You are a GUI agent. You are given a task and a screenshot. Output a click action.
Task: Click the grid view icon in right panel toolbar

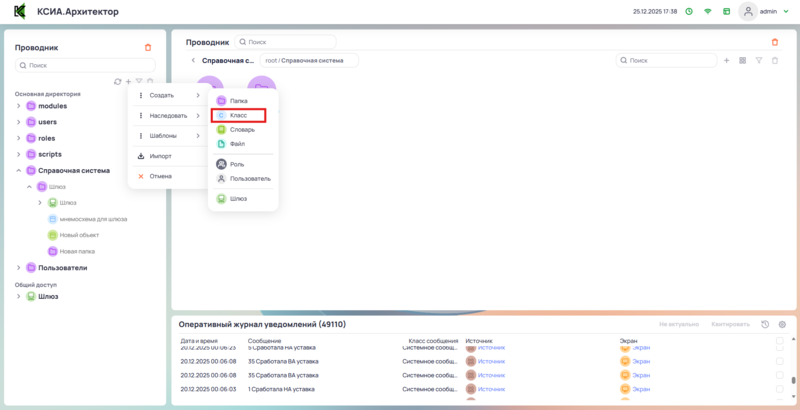[742, 61]
